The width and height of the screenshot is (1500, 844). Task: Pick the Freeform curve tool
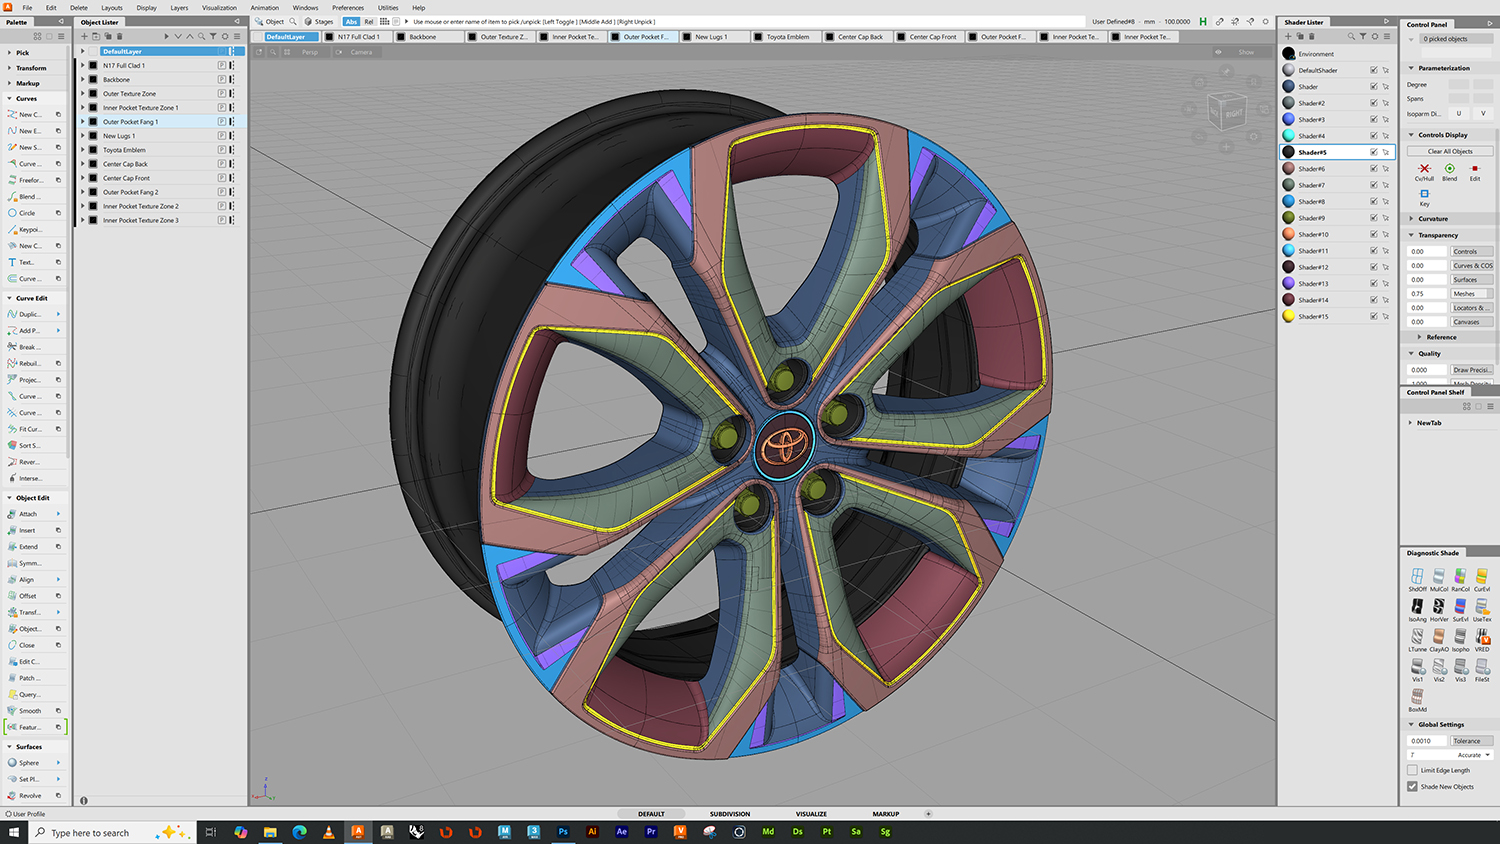27,180
